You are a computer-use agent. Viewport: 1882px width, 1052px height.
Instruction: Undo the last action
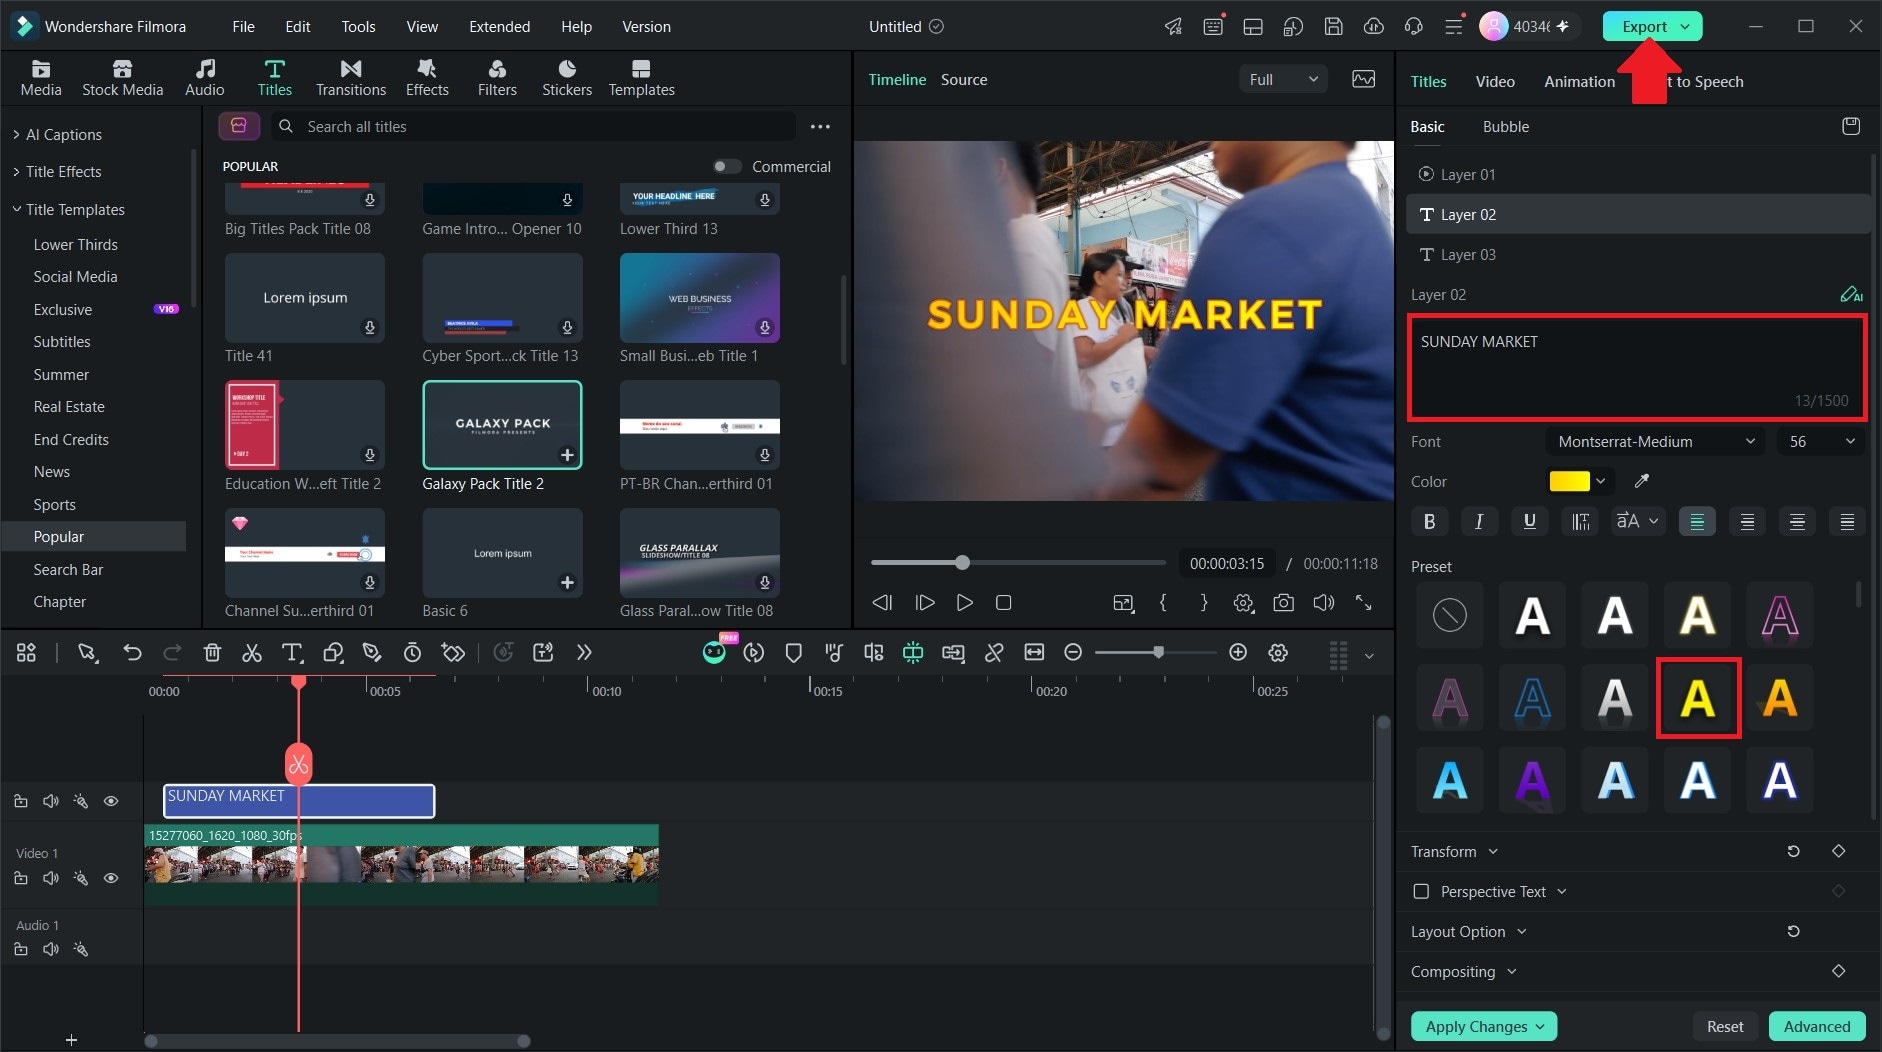coord(132,653)
